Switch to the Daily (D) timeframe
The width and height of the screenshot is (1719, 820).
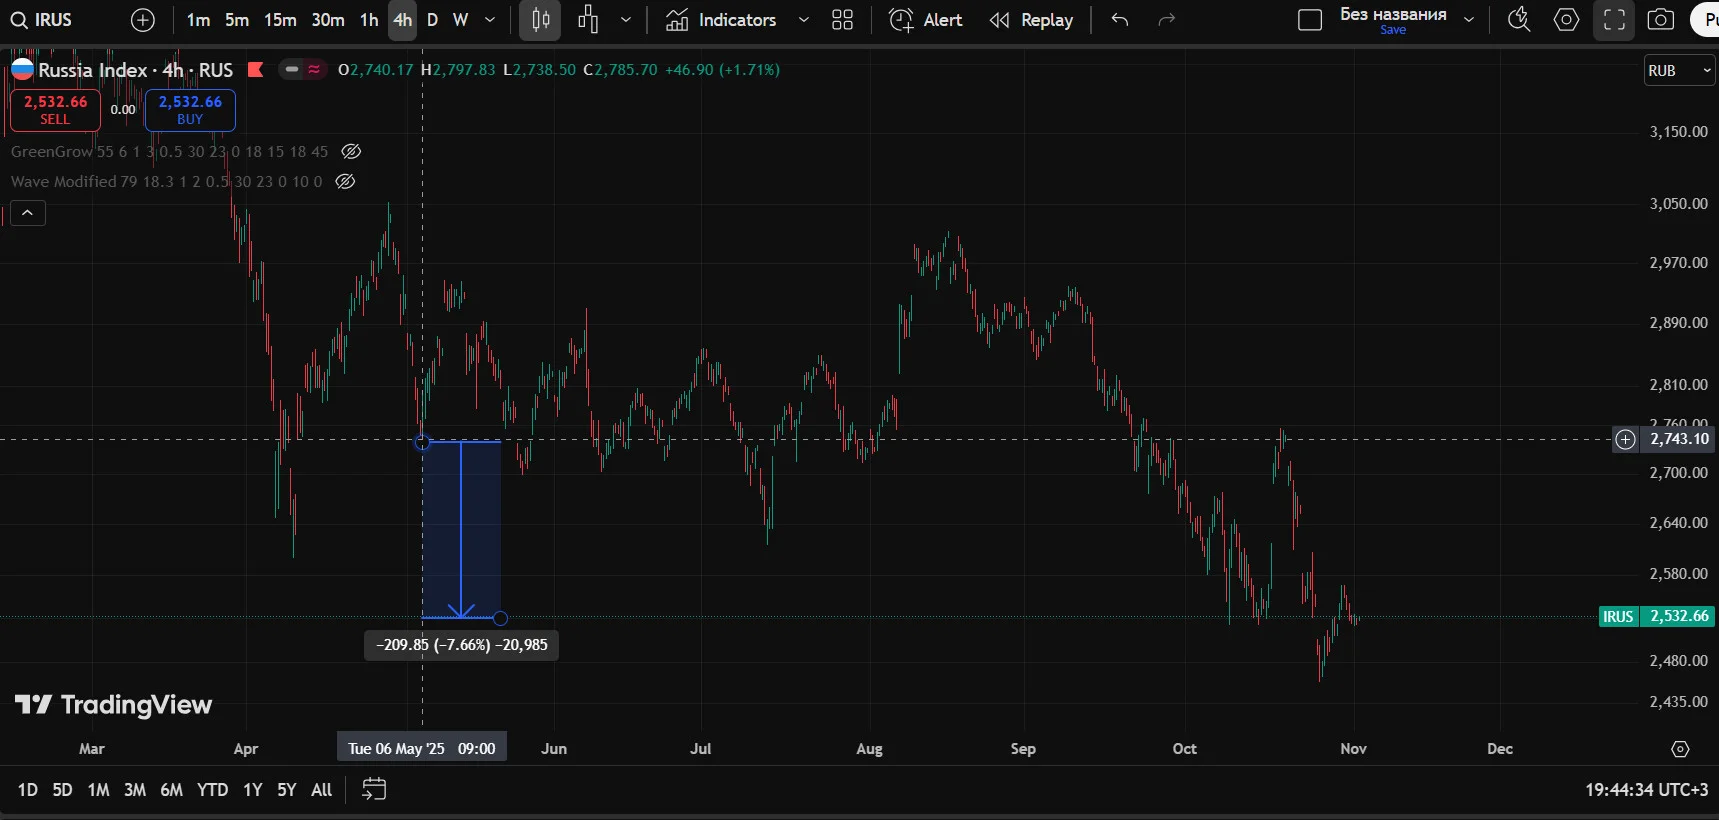pos(432,20)
